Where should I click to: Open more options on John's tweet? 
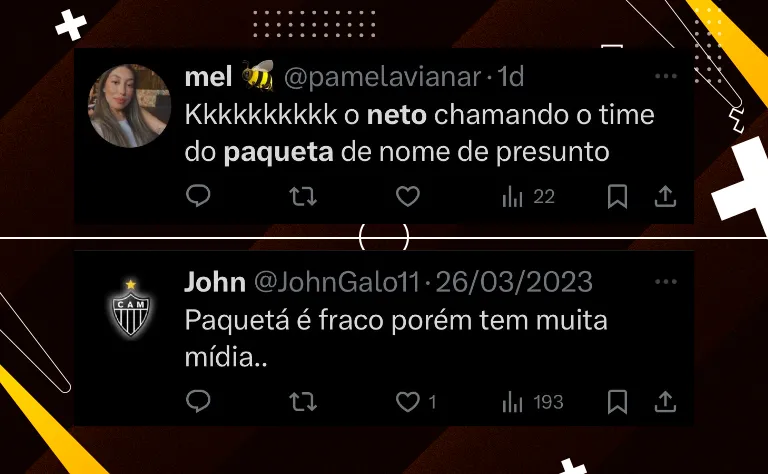point(666,282)
